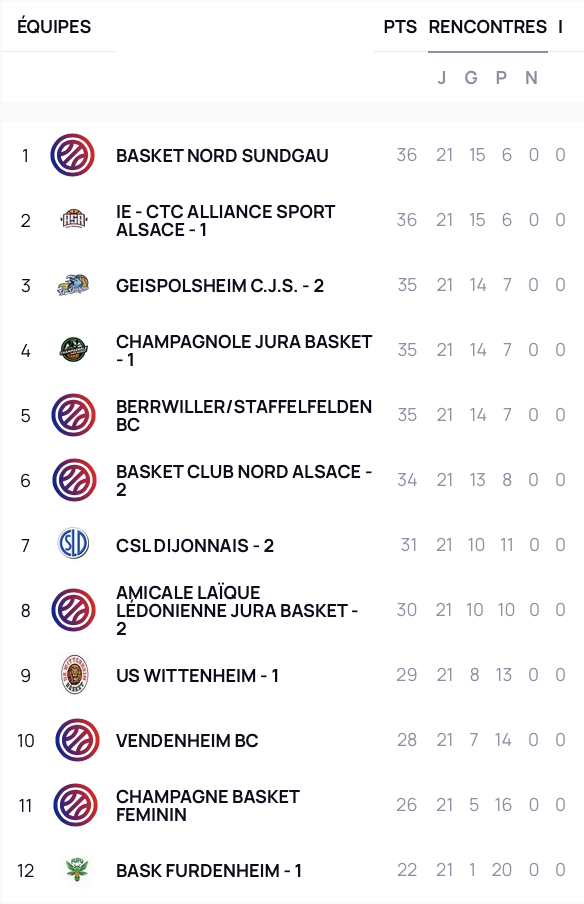Click the Bask Furdenheim green logo

pos(76,869)
